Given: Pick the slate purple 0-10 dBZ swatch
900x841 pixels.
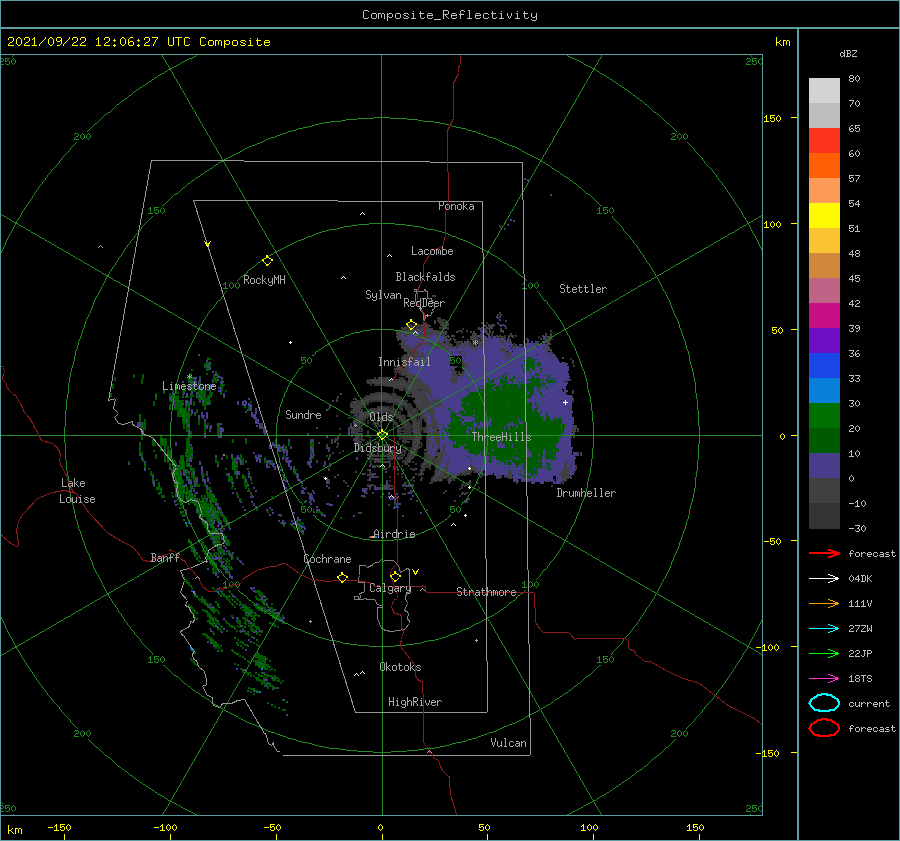Looking at the screenshot, I should (824, 466).
